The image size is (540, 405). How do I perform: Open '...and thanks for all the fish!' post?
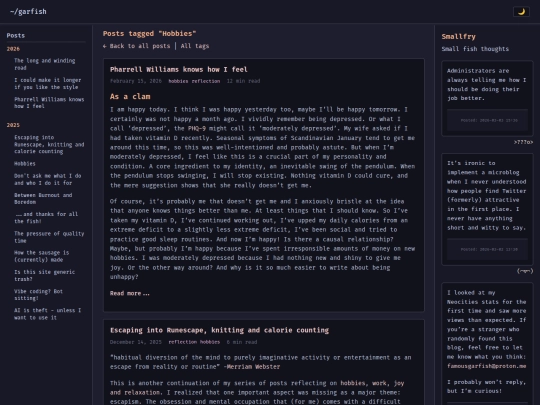pyautogui.click(x=46, y=218)
